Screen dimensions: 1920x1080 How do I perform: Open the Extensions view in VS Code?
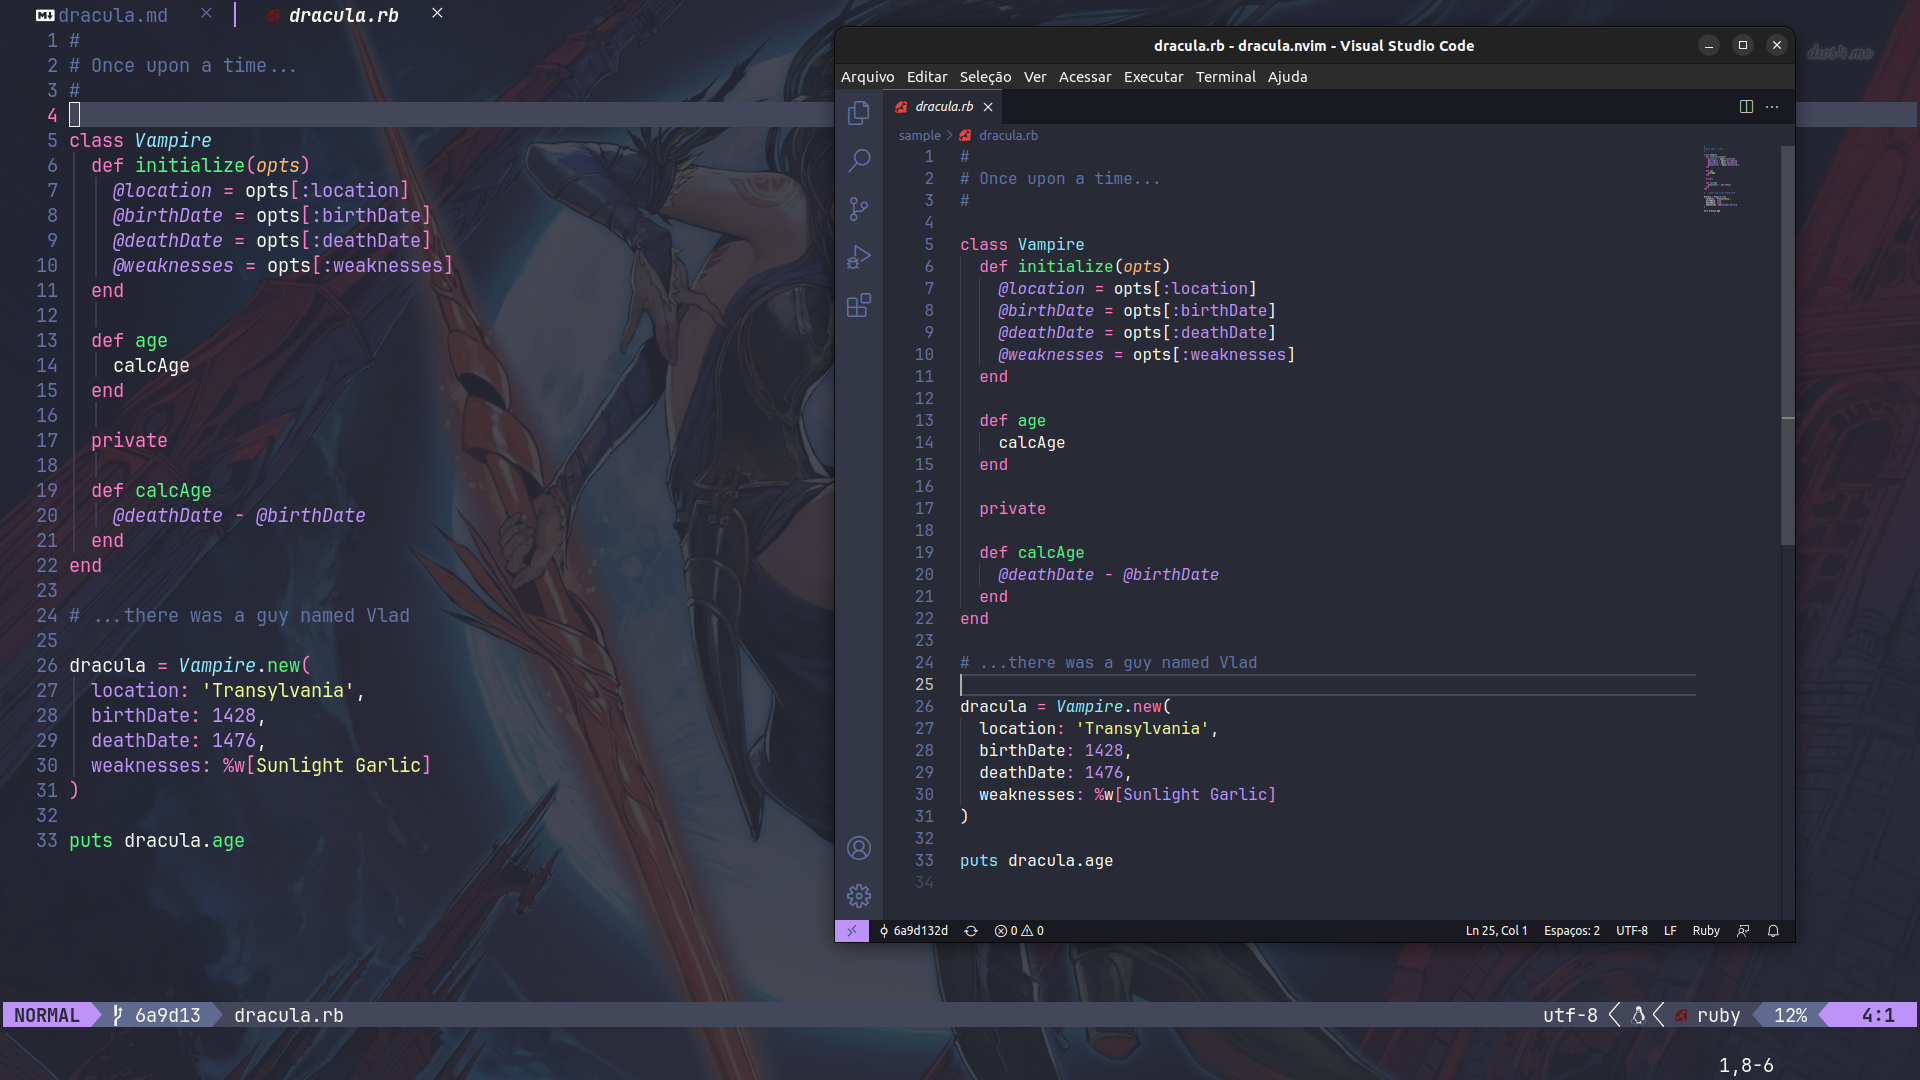(858, 305)
